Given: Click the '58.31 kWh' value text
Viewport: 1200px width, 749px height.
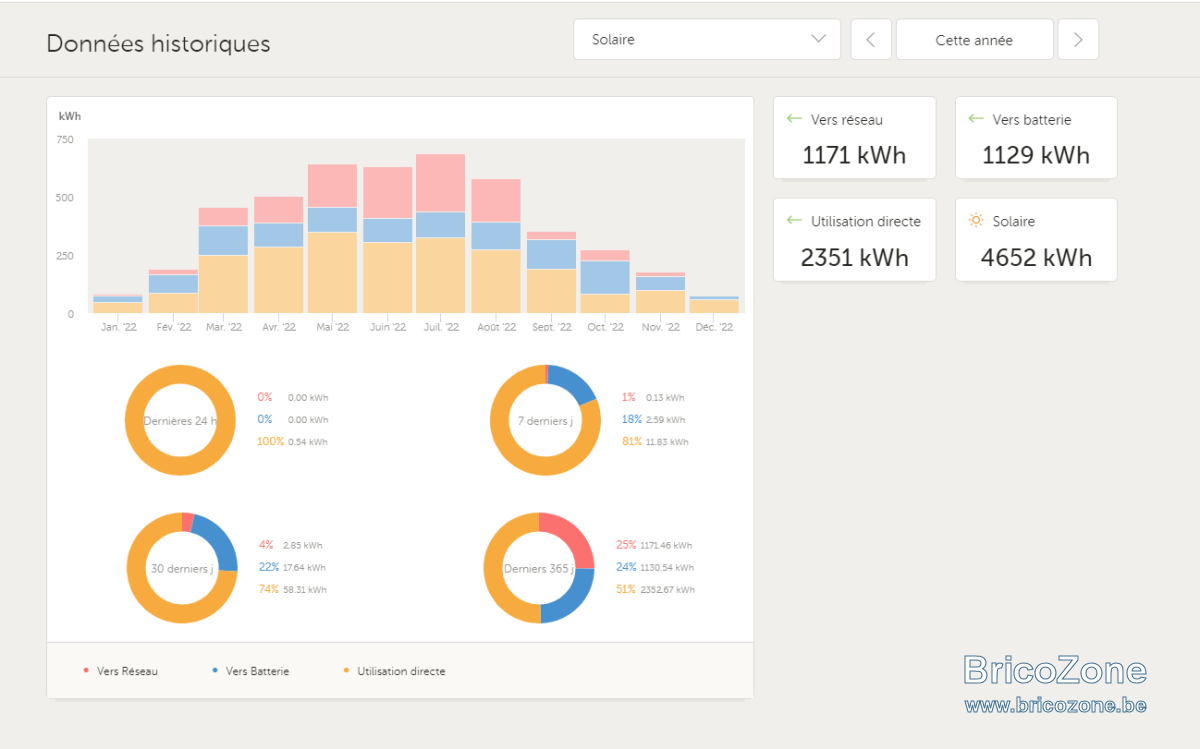Looking at the screenshot, I should [304, 590].
